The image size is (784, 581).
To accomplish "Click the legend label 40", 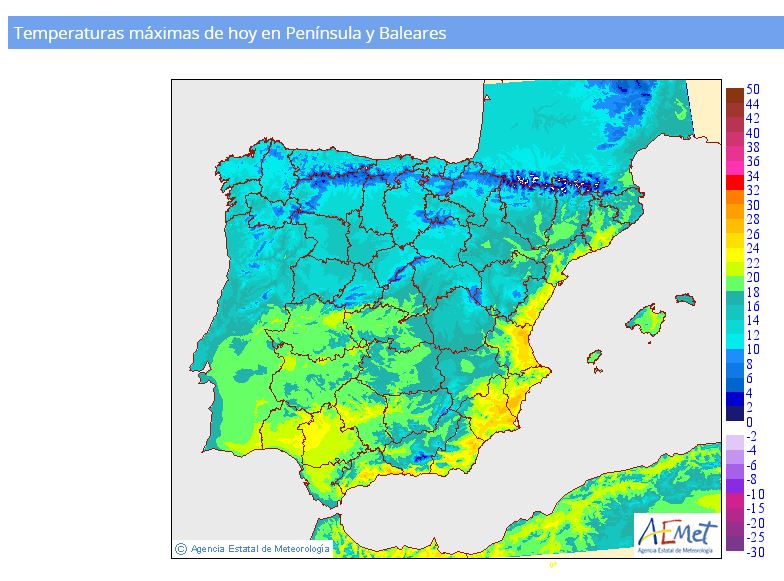I will click(x=752, y=132).
